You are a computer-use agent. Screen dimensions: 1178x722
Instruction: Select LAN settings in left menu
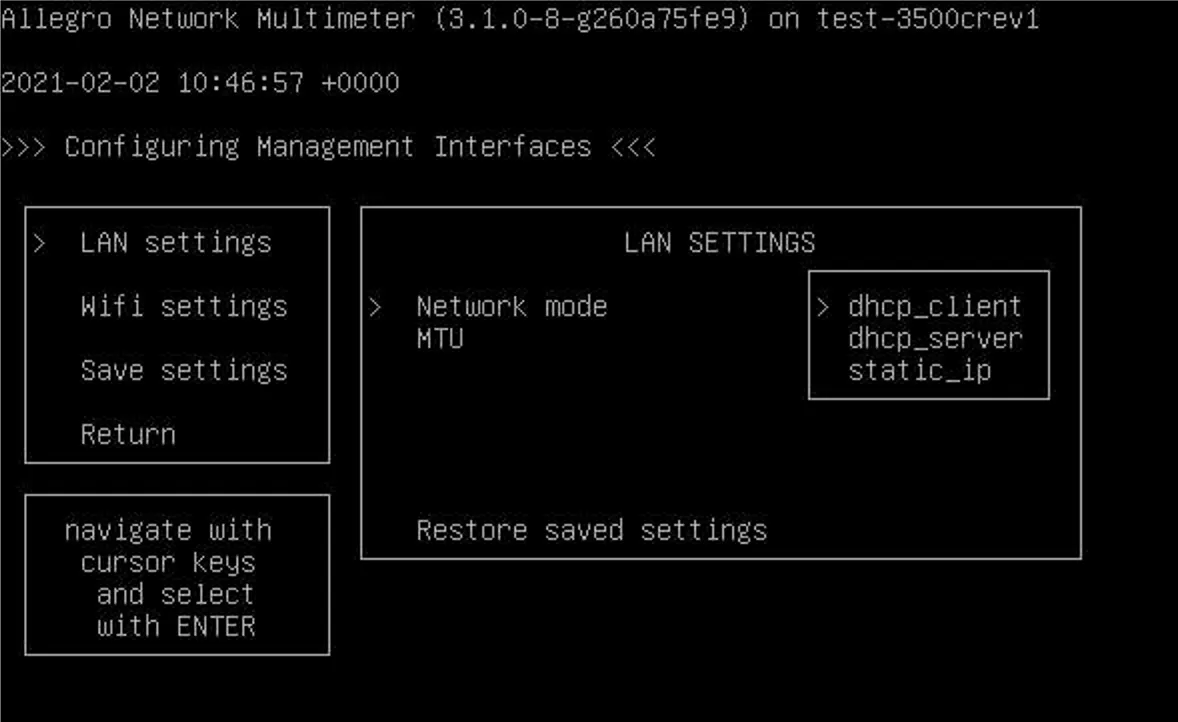coord(175,243)
